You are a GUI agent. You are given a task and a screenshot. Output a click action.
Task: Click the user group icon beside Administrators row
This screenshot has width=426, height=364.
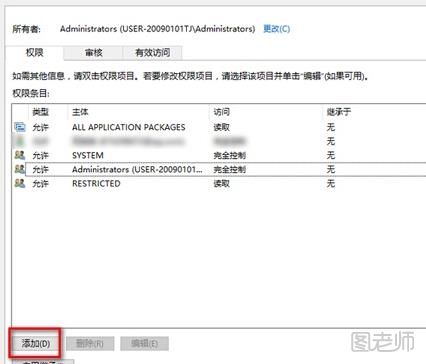[x=20, y=169]
